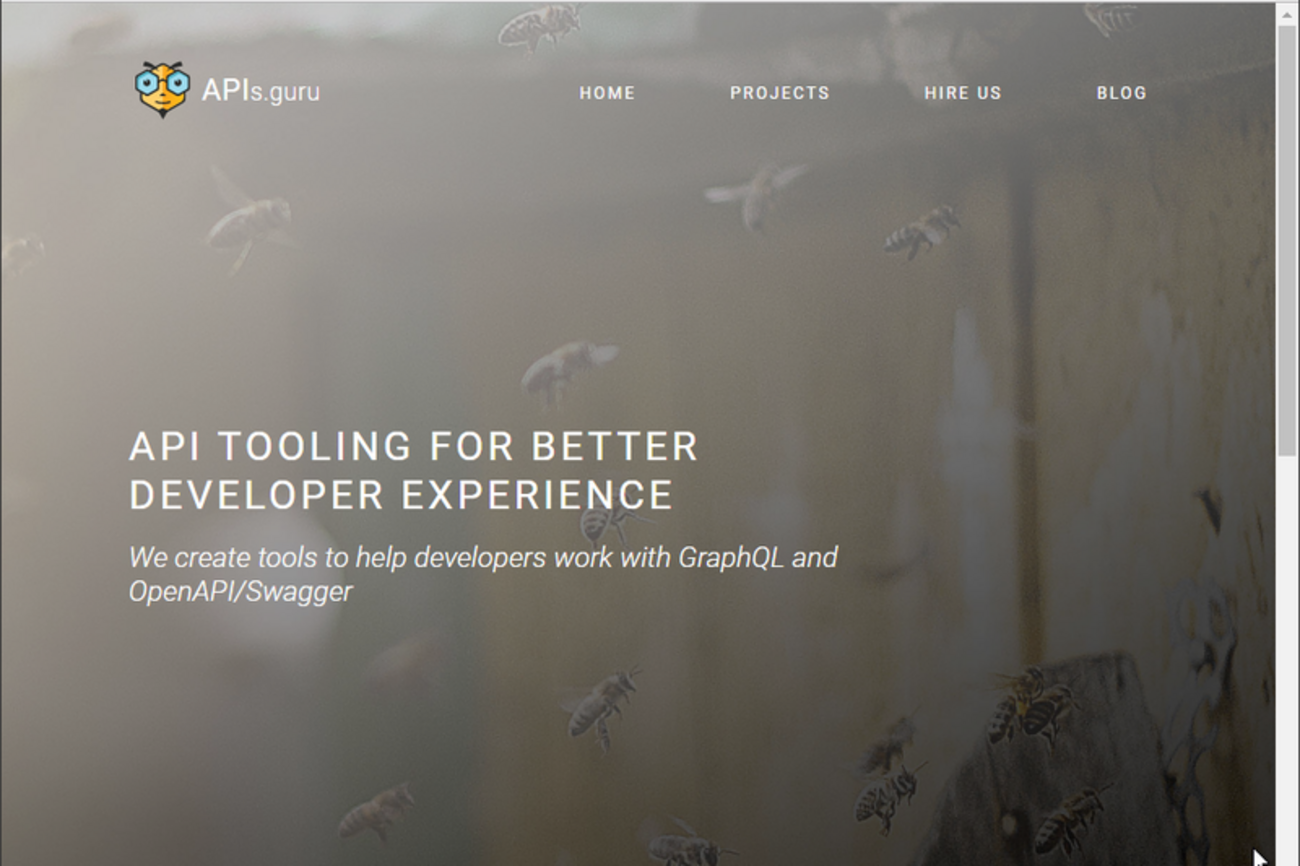Click the subtitle about GraphQL and OpenAPI/Swagger

click(x=484, y=574)
